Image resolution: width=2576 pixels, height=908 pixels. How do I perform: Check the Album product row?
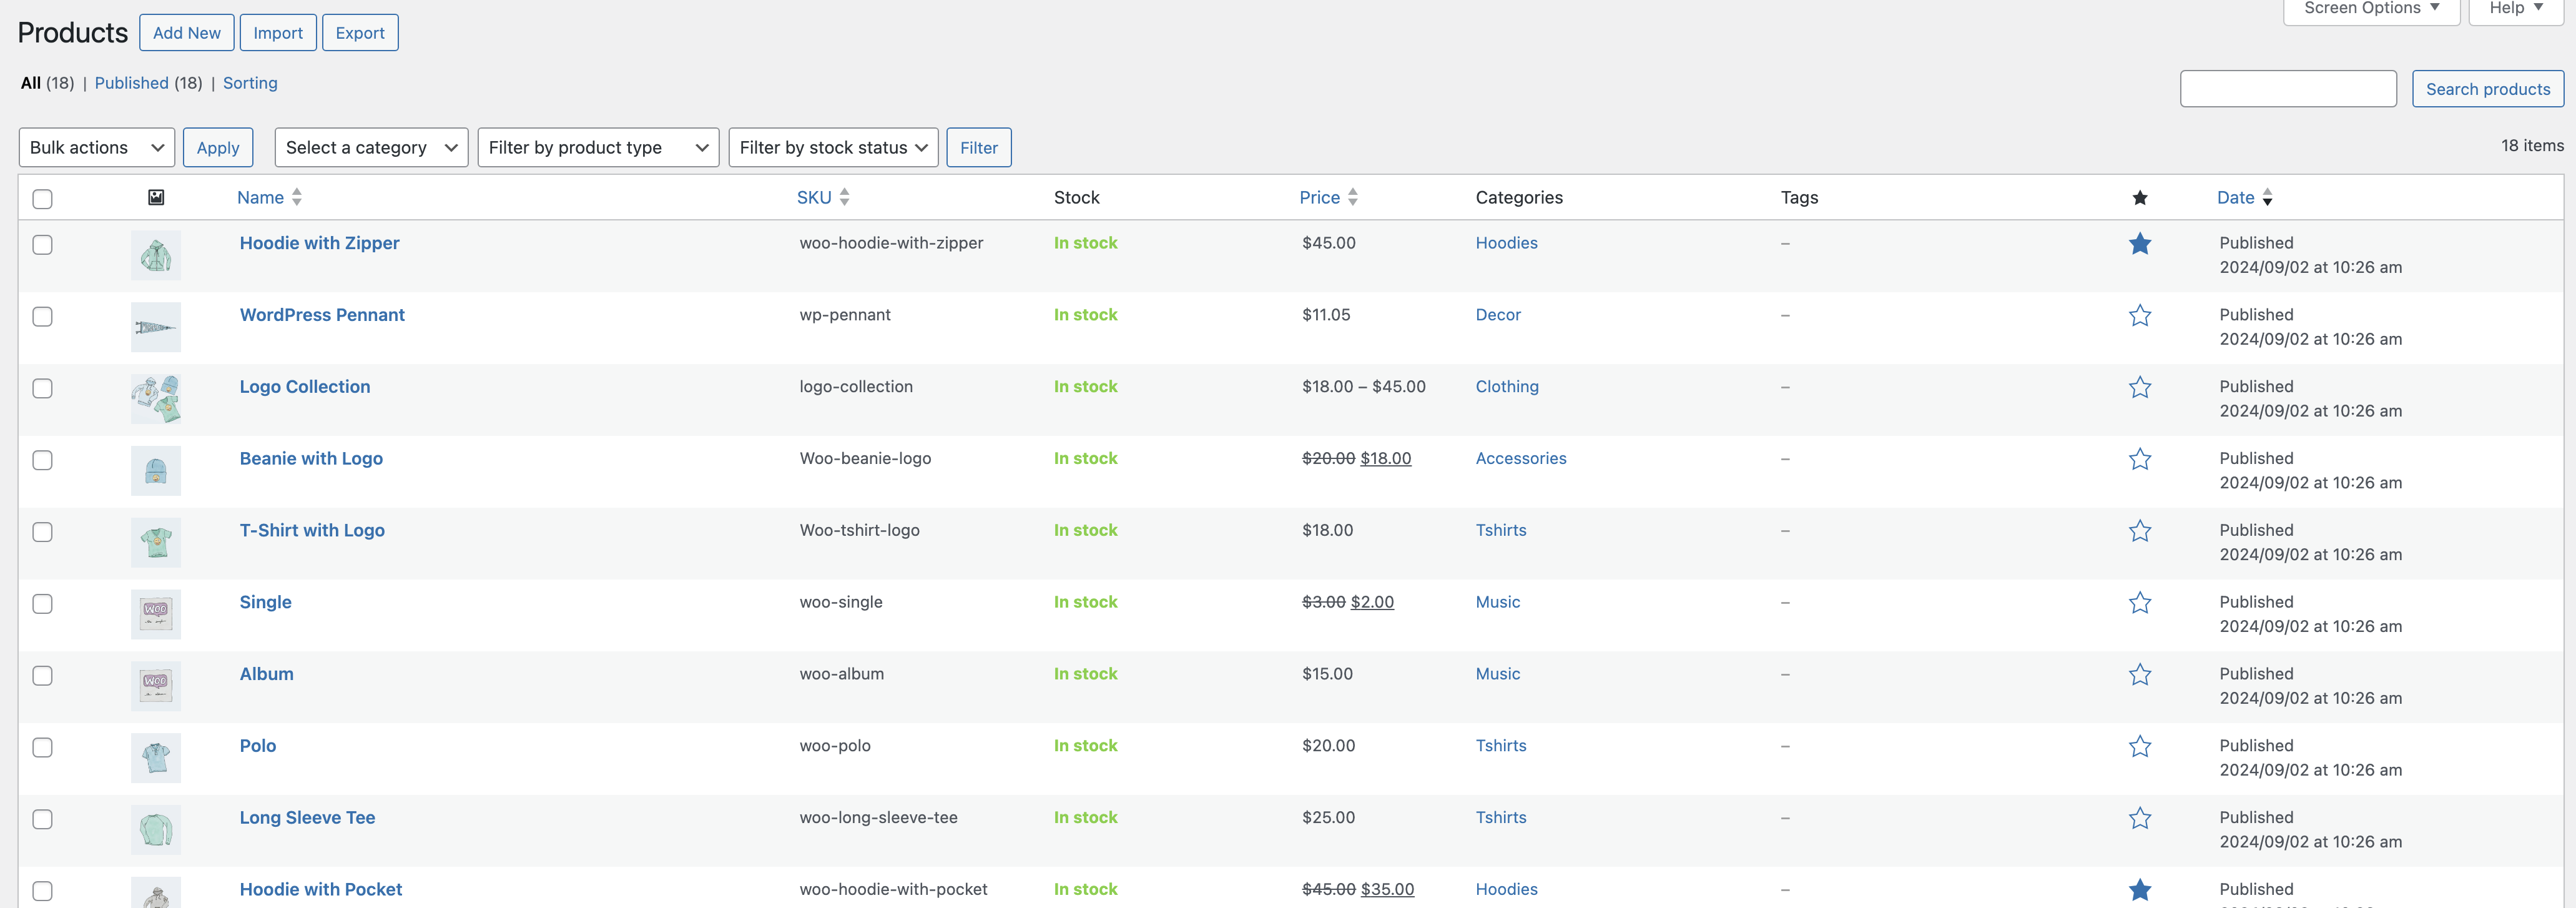pos(42,676)
